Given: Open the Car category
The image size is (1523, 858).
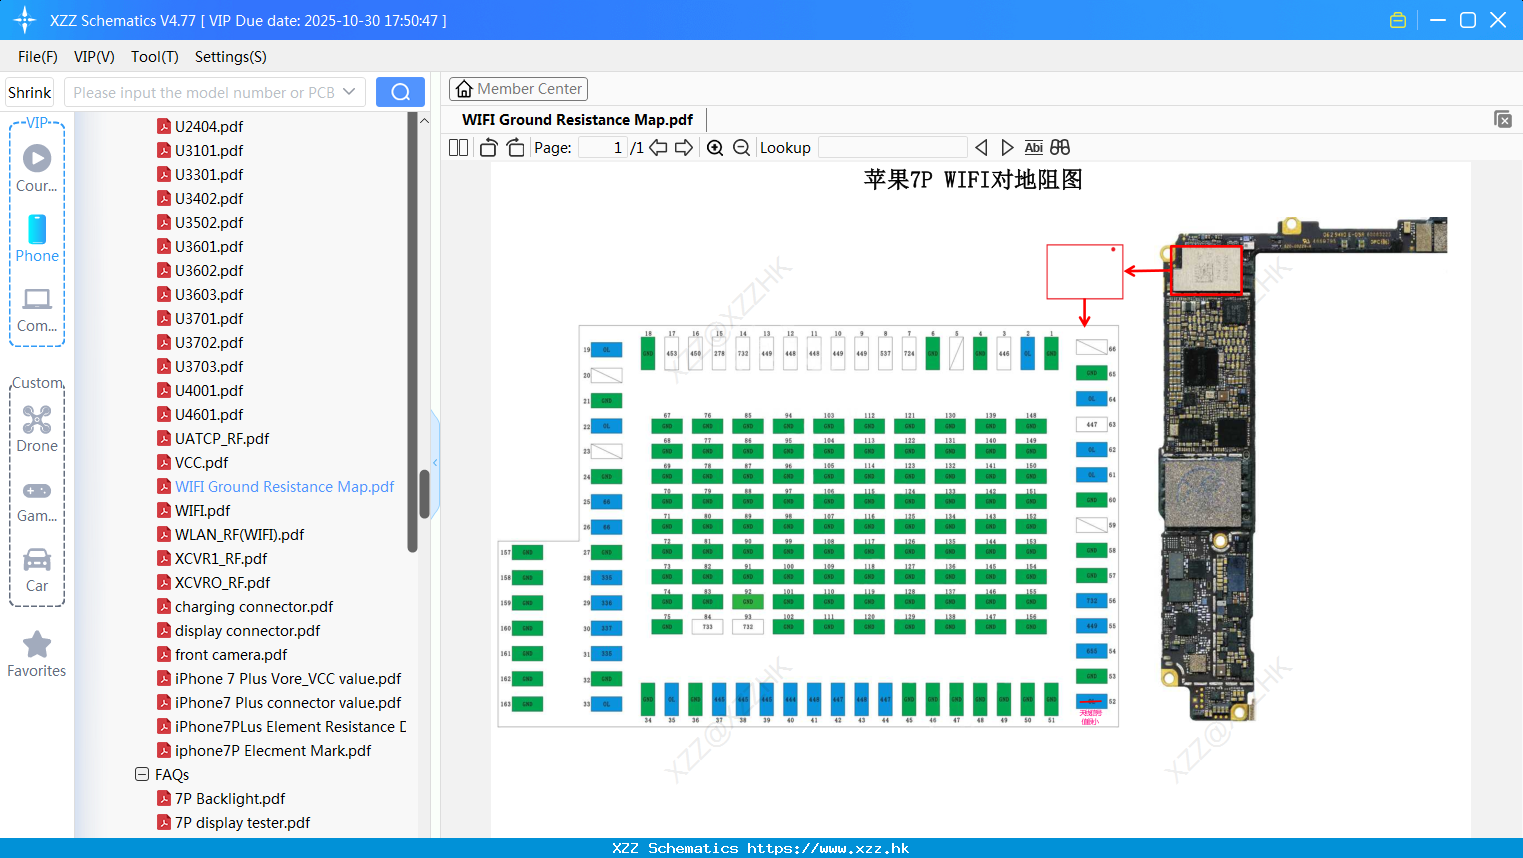Looking at the screenshot, I should [x=37, y=570].
